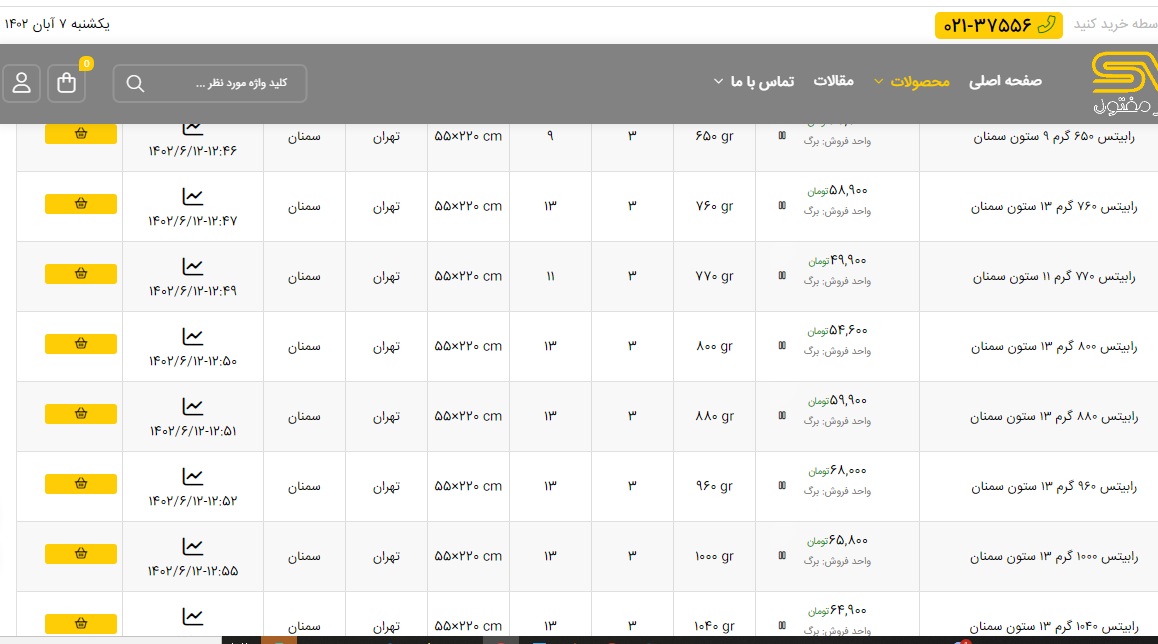Screen dimensions: 1158x644
Task: Open product link رابیتس 960 گرم 13 ستون
Action: coord(1053,487)
